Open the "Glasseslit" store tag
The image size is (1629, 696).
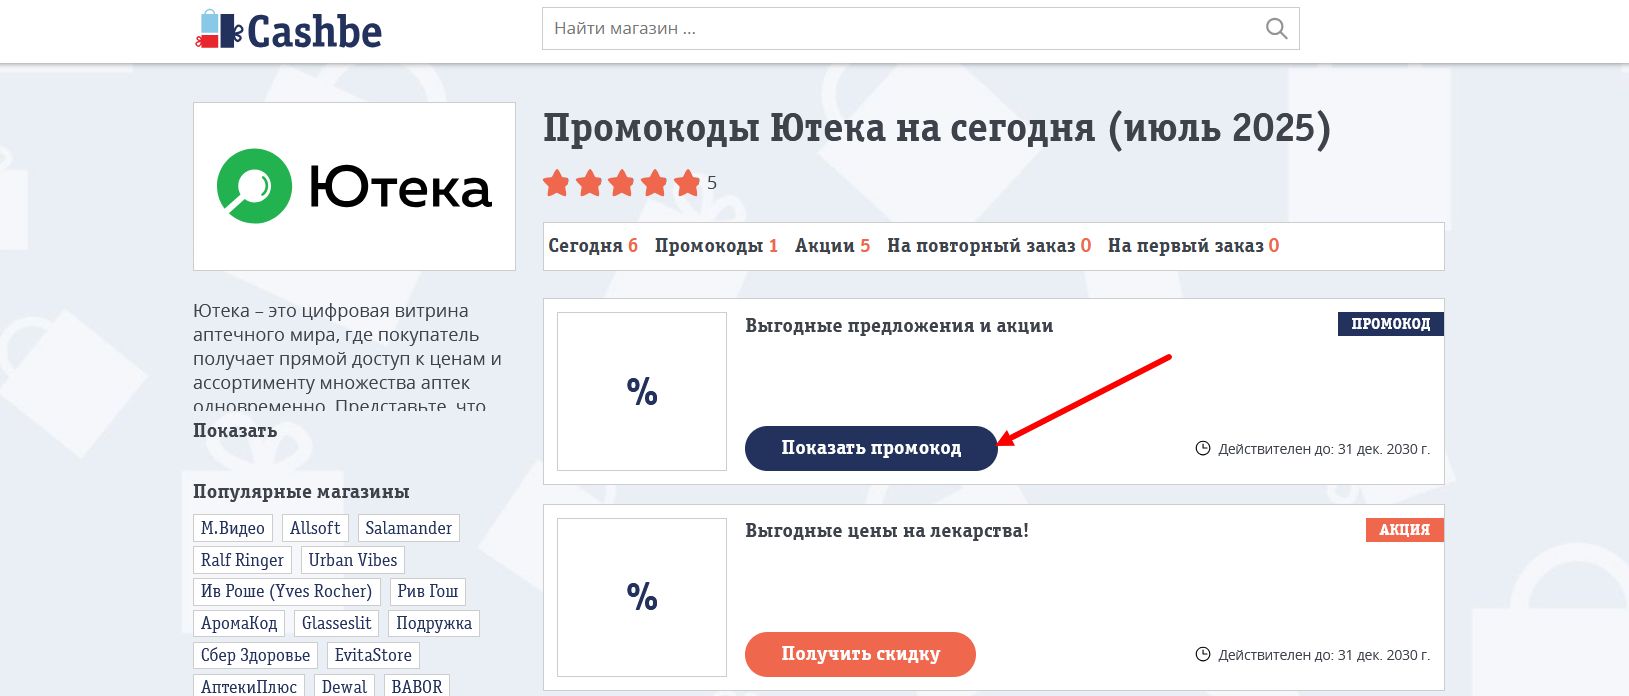pos(337,623)
